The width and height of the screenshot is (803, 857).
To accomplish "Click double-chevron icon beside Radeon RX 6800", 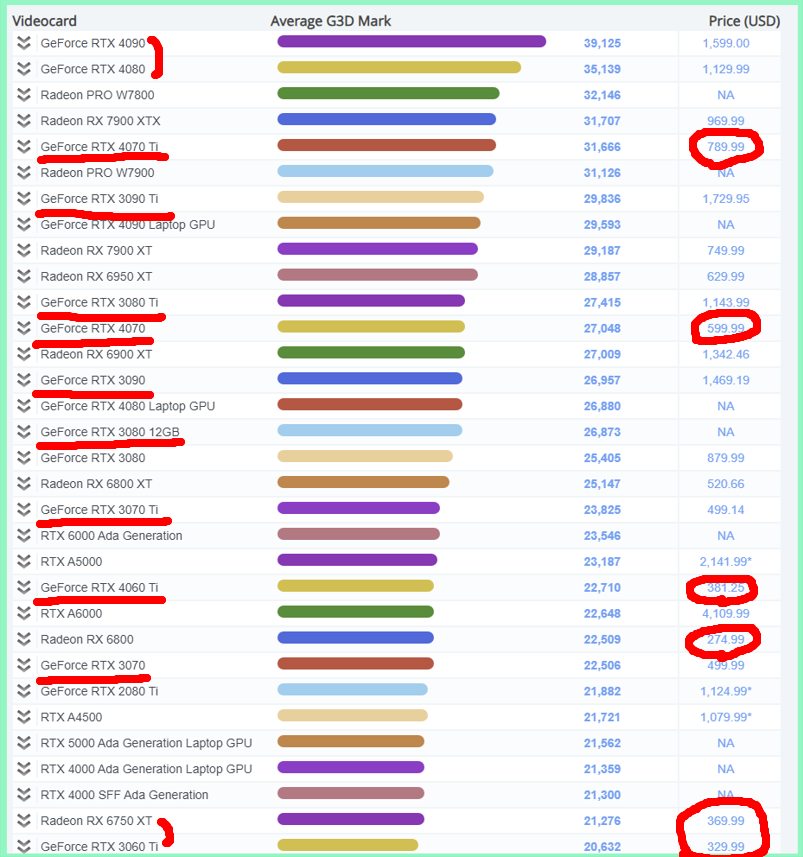I will 24,639.
